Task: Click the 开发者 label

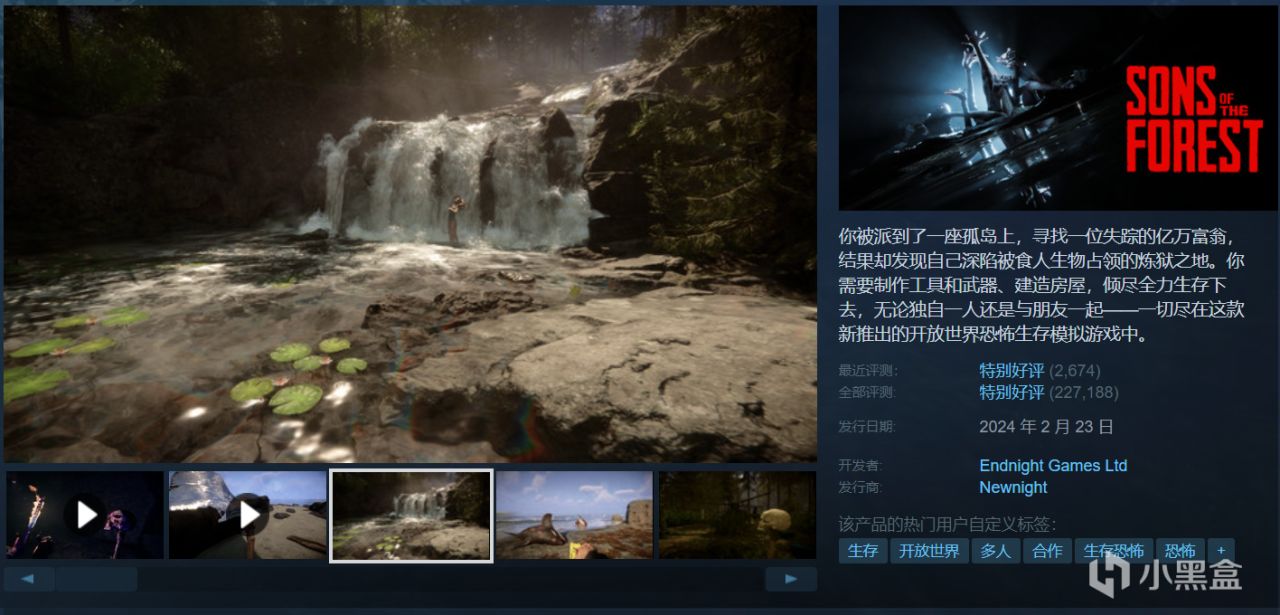Action: 861,466
